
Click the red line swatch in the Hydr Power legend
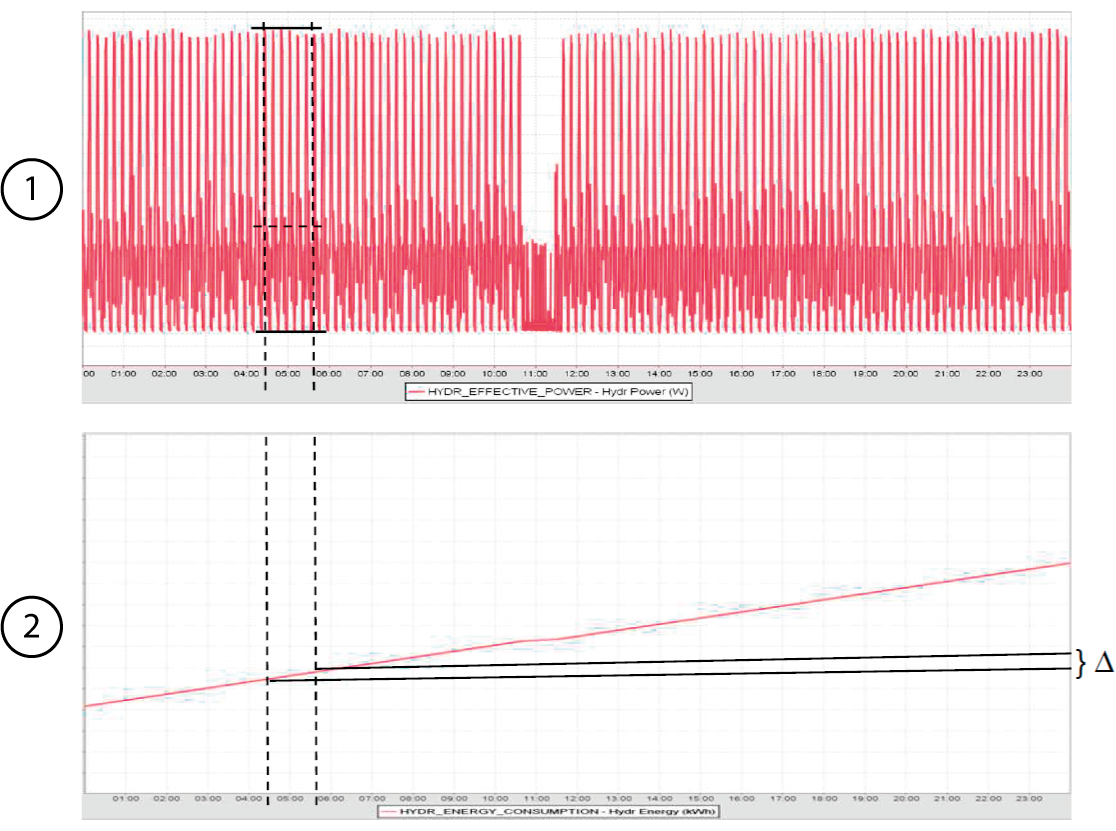point(415,393)
